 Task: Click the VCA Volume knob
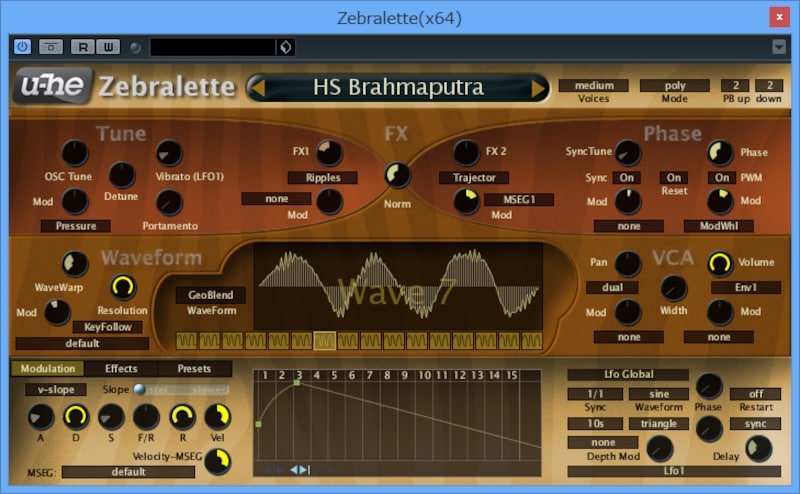point(720,263)
